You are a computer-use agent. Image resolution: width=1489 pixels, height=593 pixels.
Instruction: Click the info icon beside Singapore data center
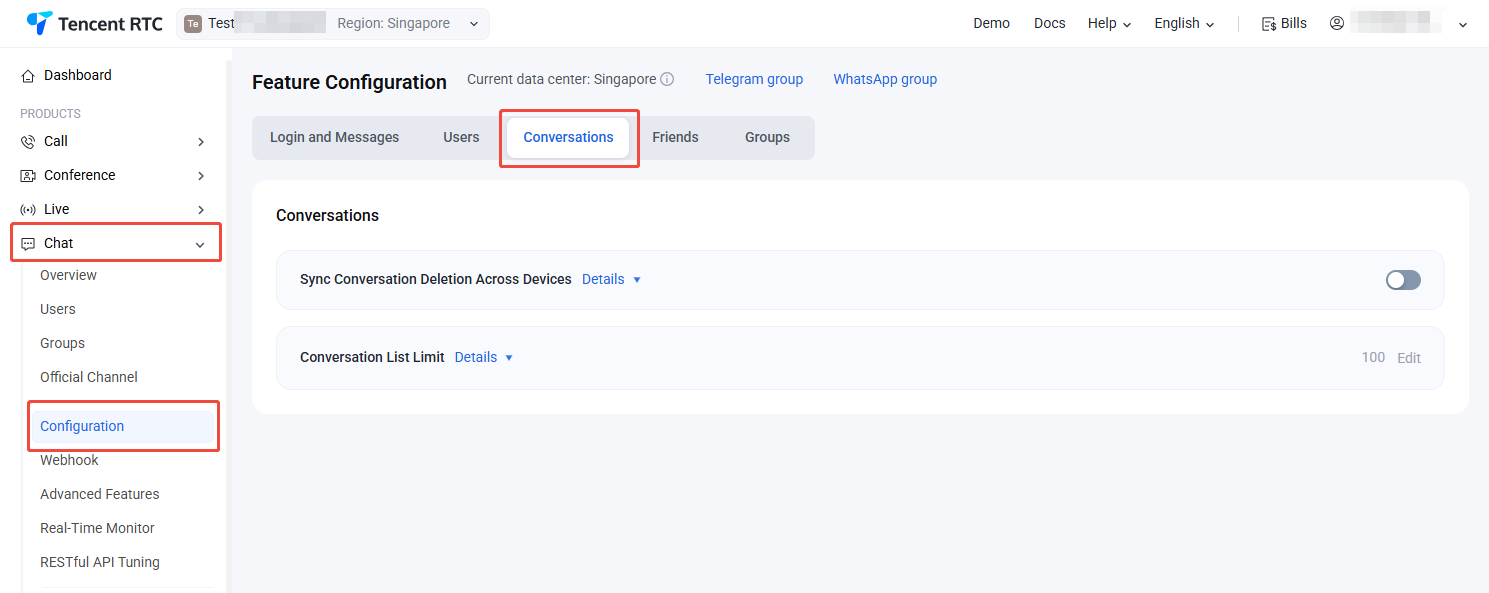coord(667,79)
